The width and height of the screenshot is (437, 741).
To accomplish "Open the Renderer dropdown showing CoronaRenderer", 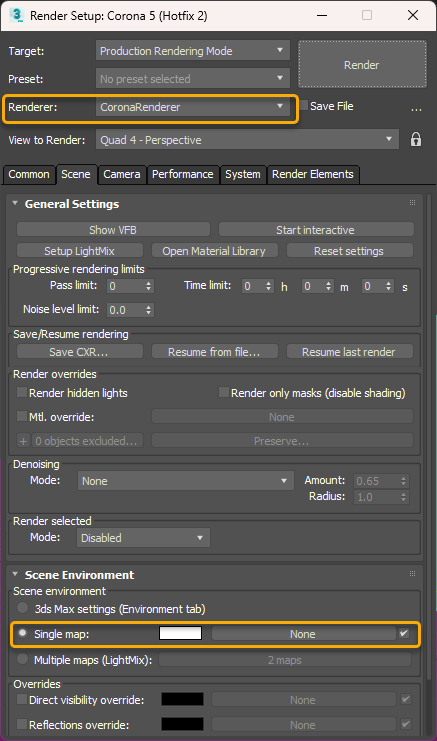I will 193,107.
